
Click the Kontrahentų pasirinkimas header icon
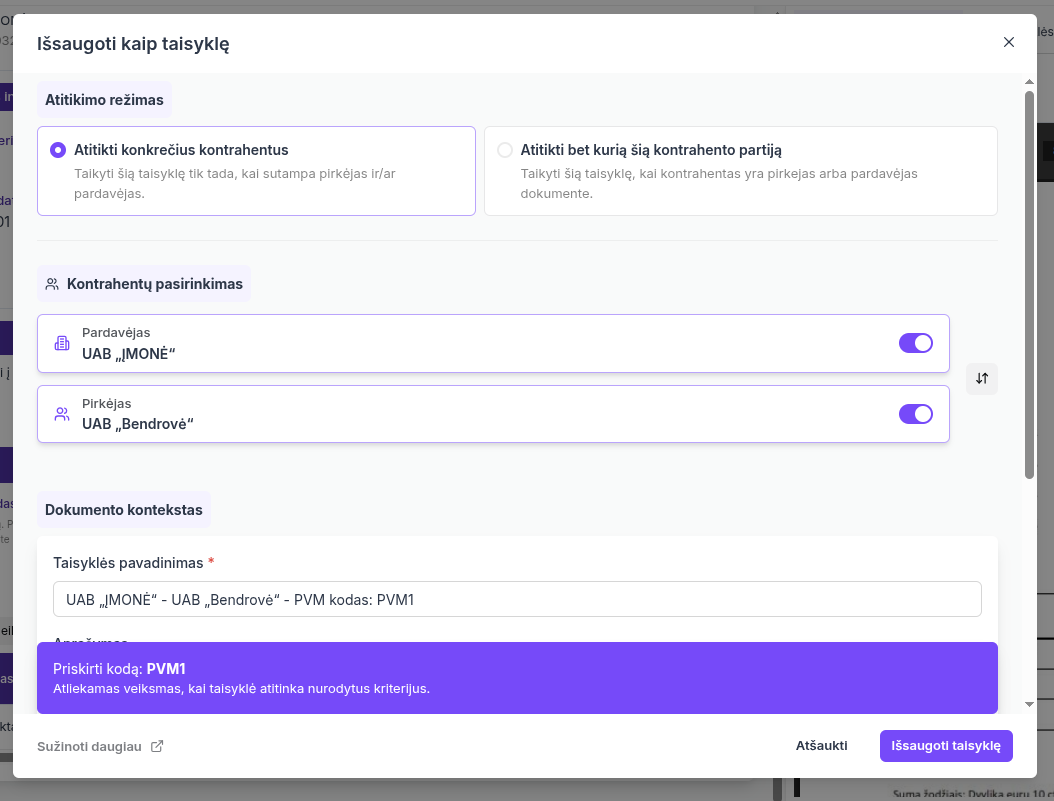tap(52, 284)
